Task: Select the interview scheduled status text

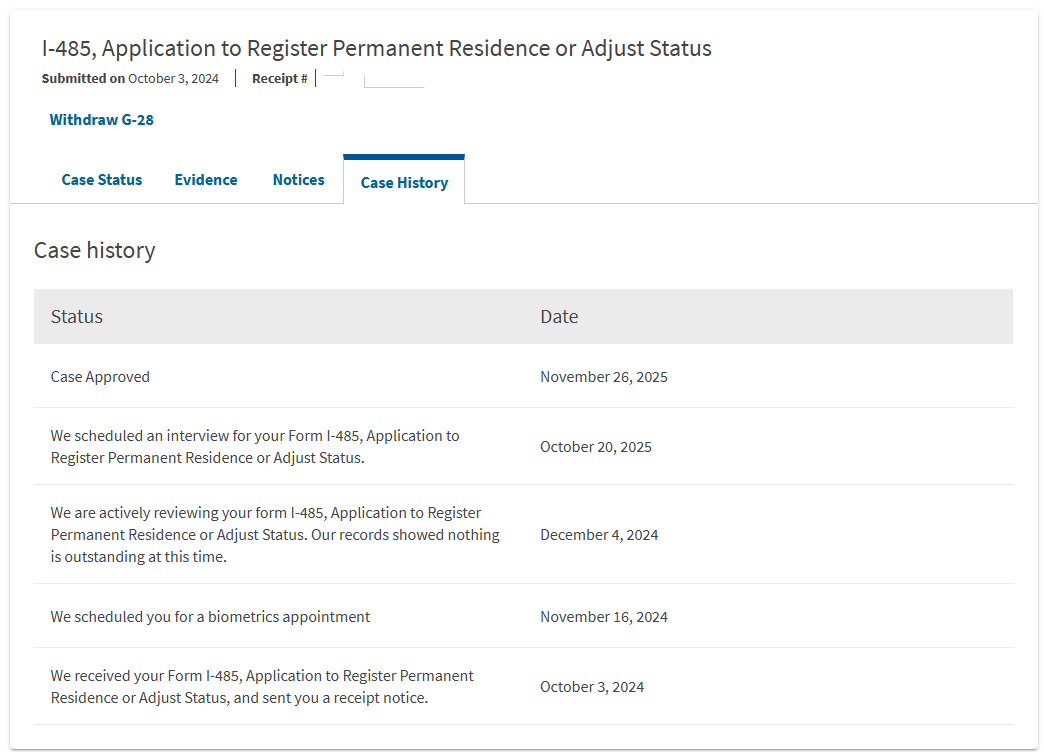Action: point(255,447)
